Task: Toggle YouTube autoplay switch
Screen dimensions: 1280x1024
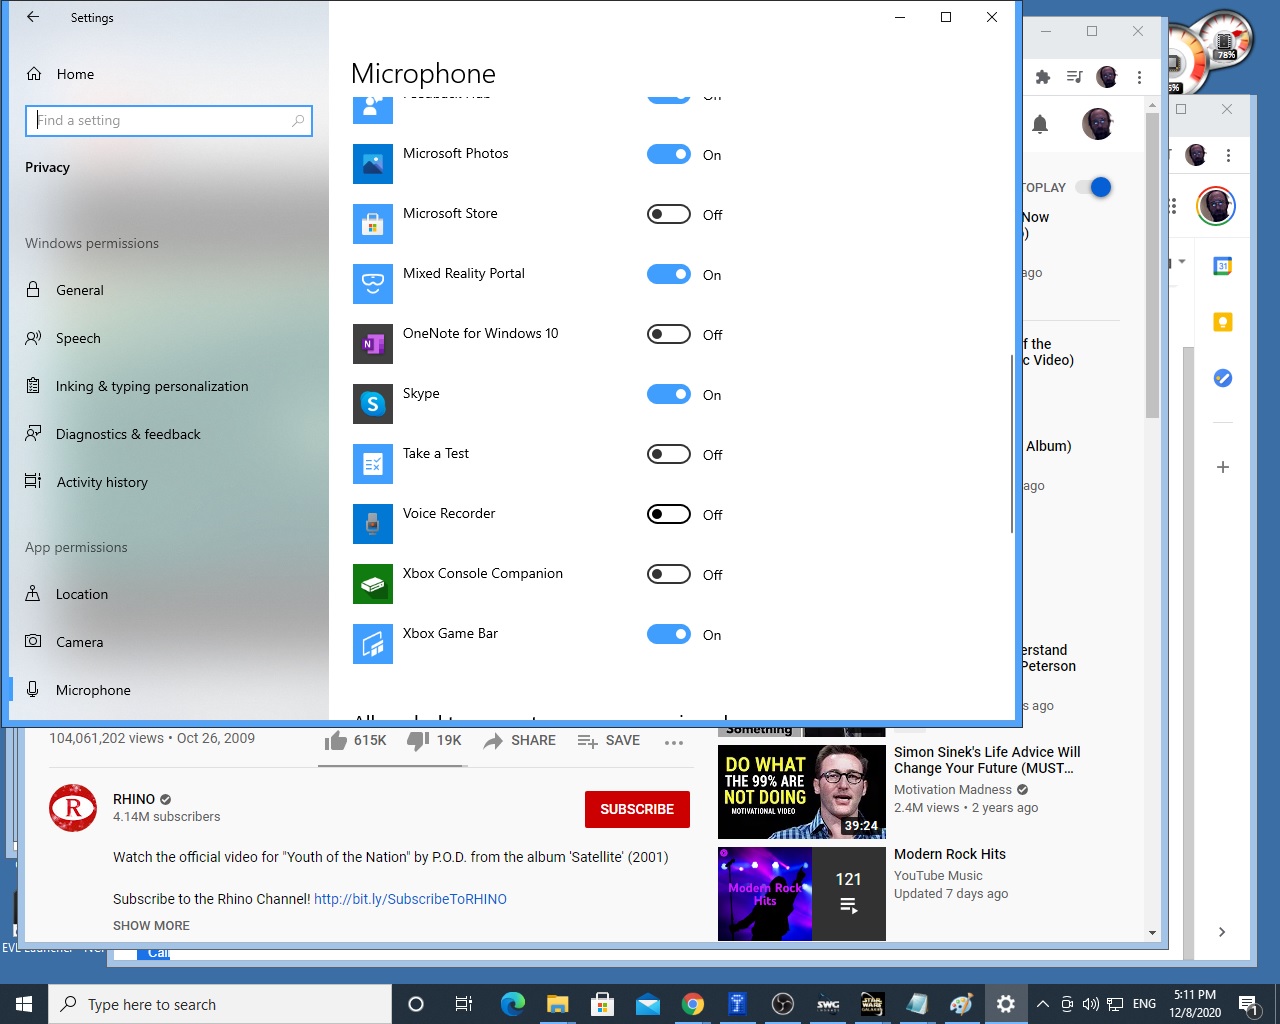Action: (x=1094, y=187)
